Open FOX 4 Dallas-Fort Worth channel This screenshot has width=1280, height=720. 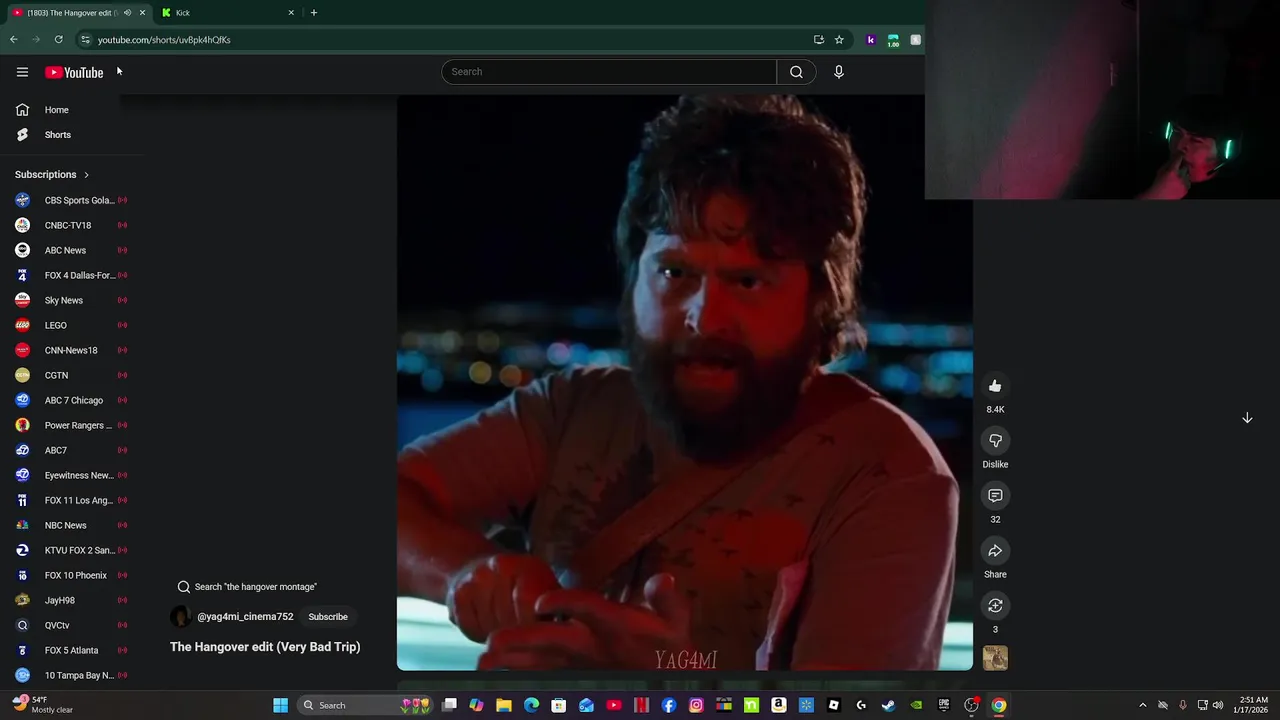70,275
